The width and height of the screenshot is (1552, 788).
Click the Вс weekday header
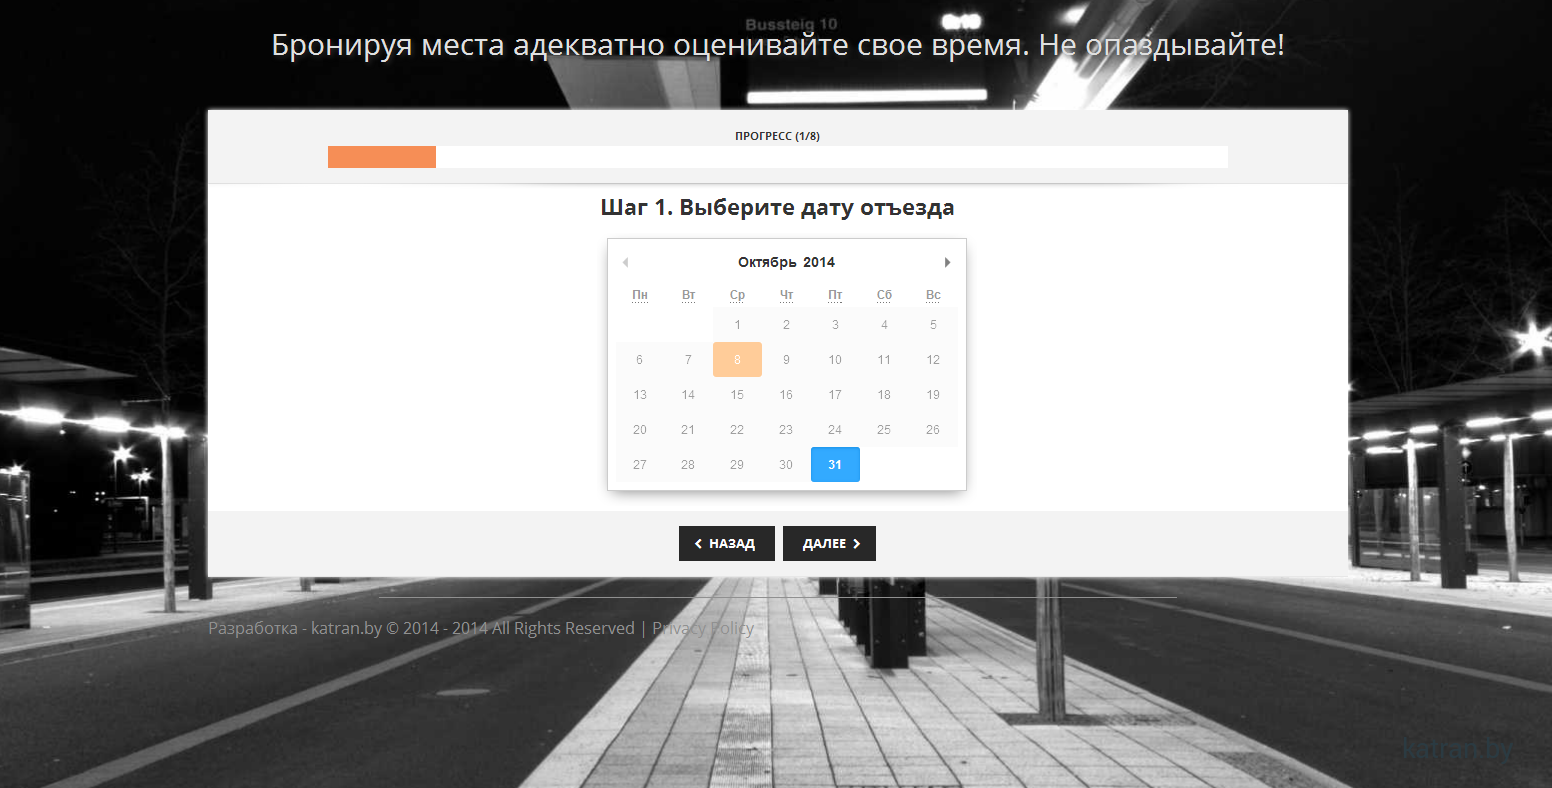[x=933, y=295]
